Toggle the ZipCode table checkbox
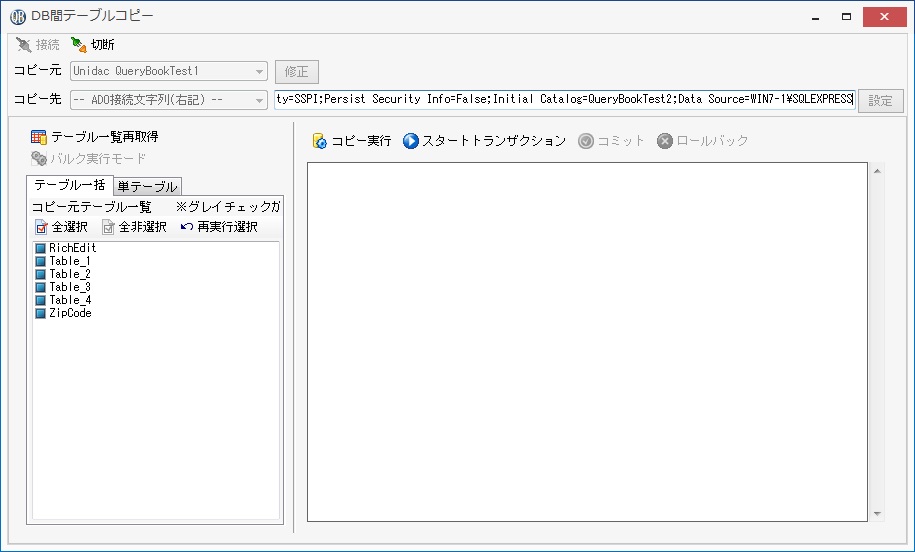 (40, 313)
